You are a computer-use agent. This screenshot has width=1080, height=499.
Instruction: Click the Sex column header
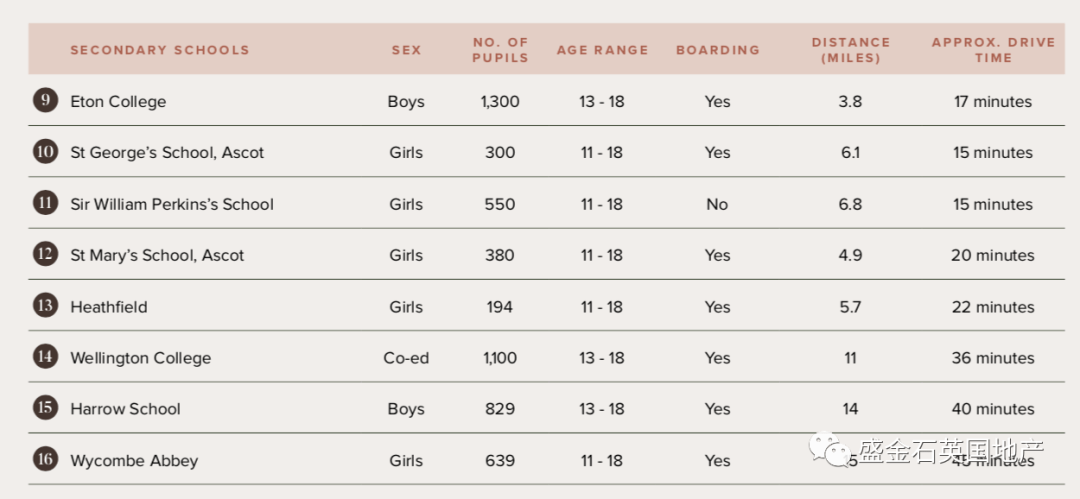pos(406,50)
